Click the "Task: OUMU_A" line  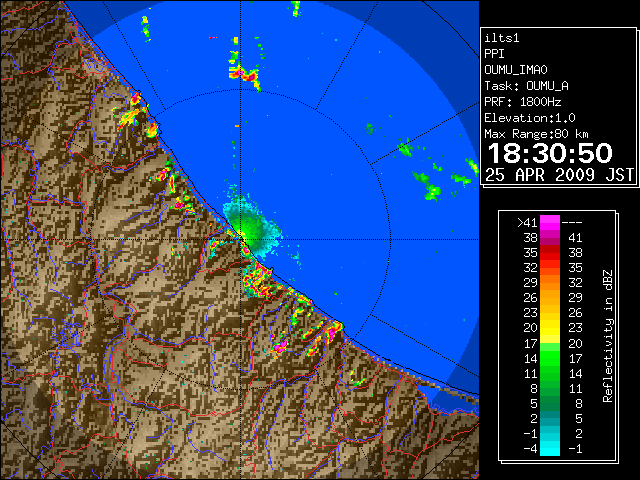point(526,86)
